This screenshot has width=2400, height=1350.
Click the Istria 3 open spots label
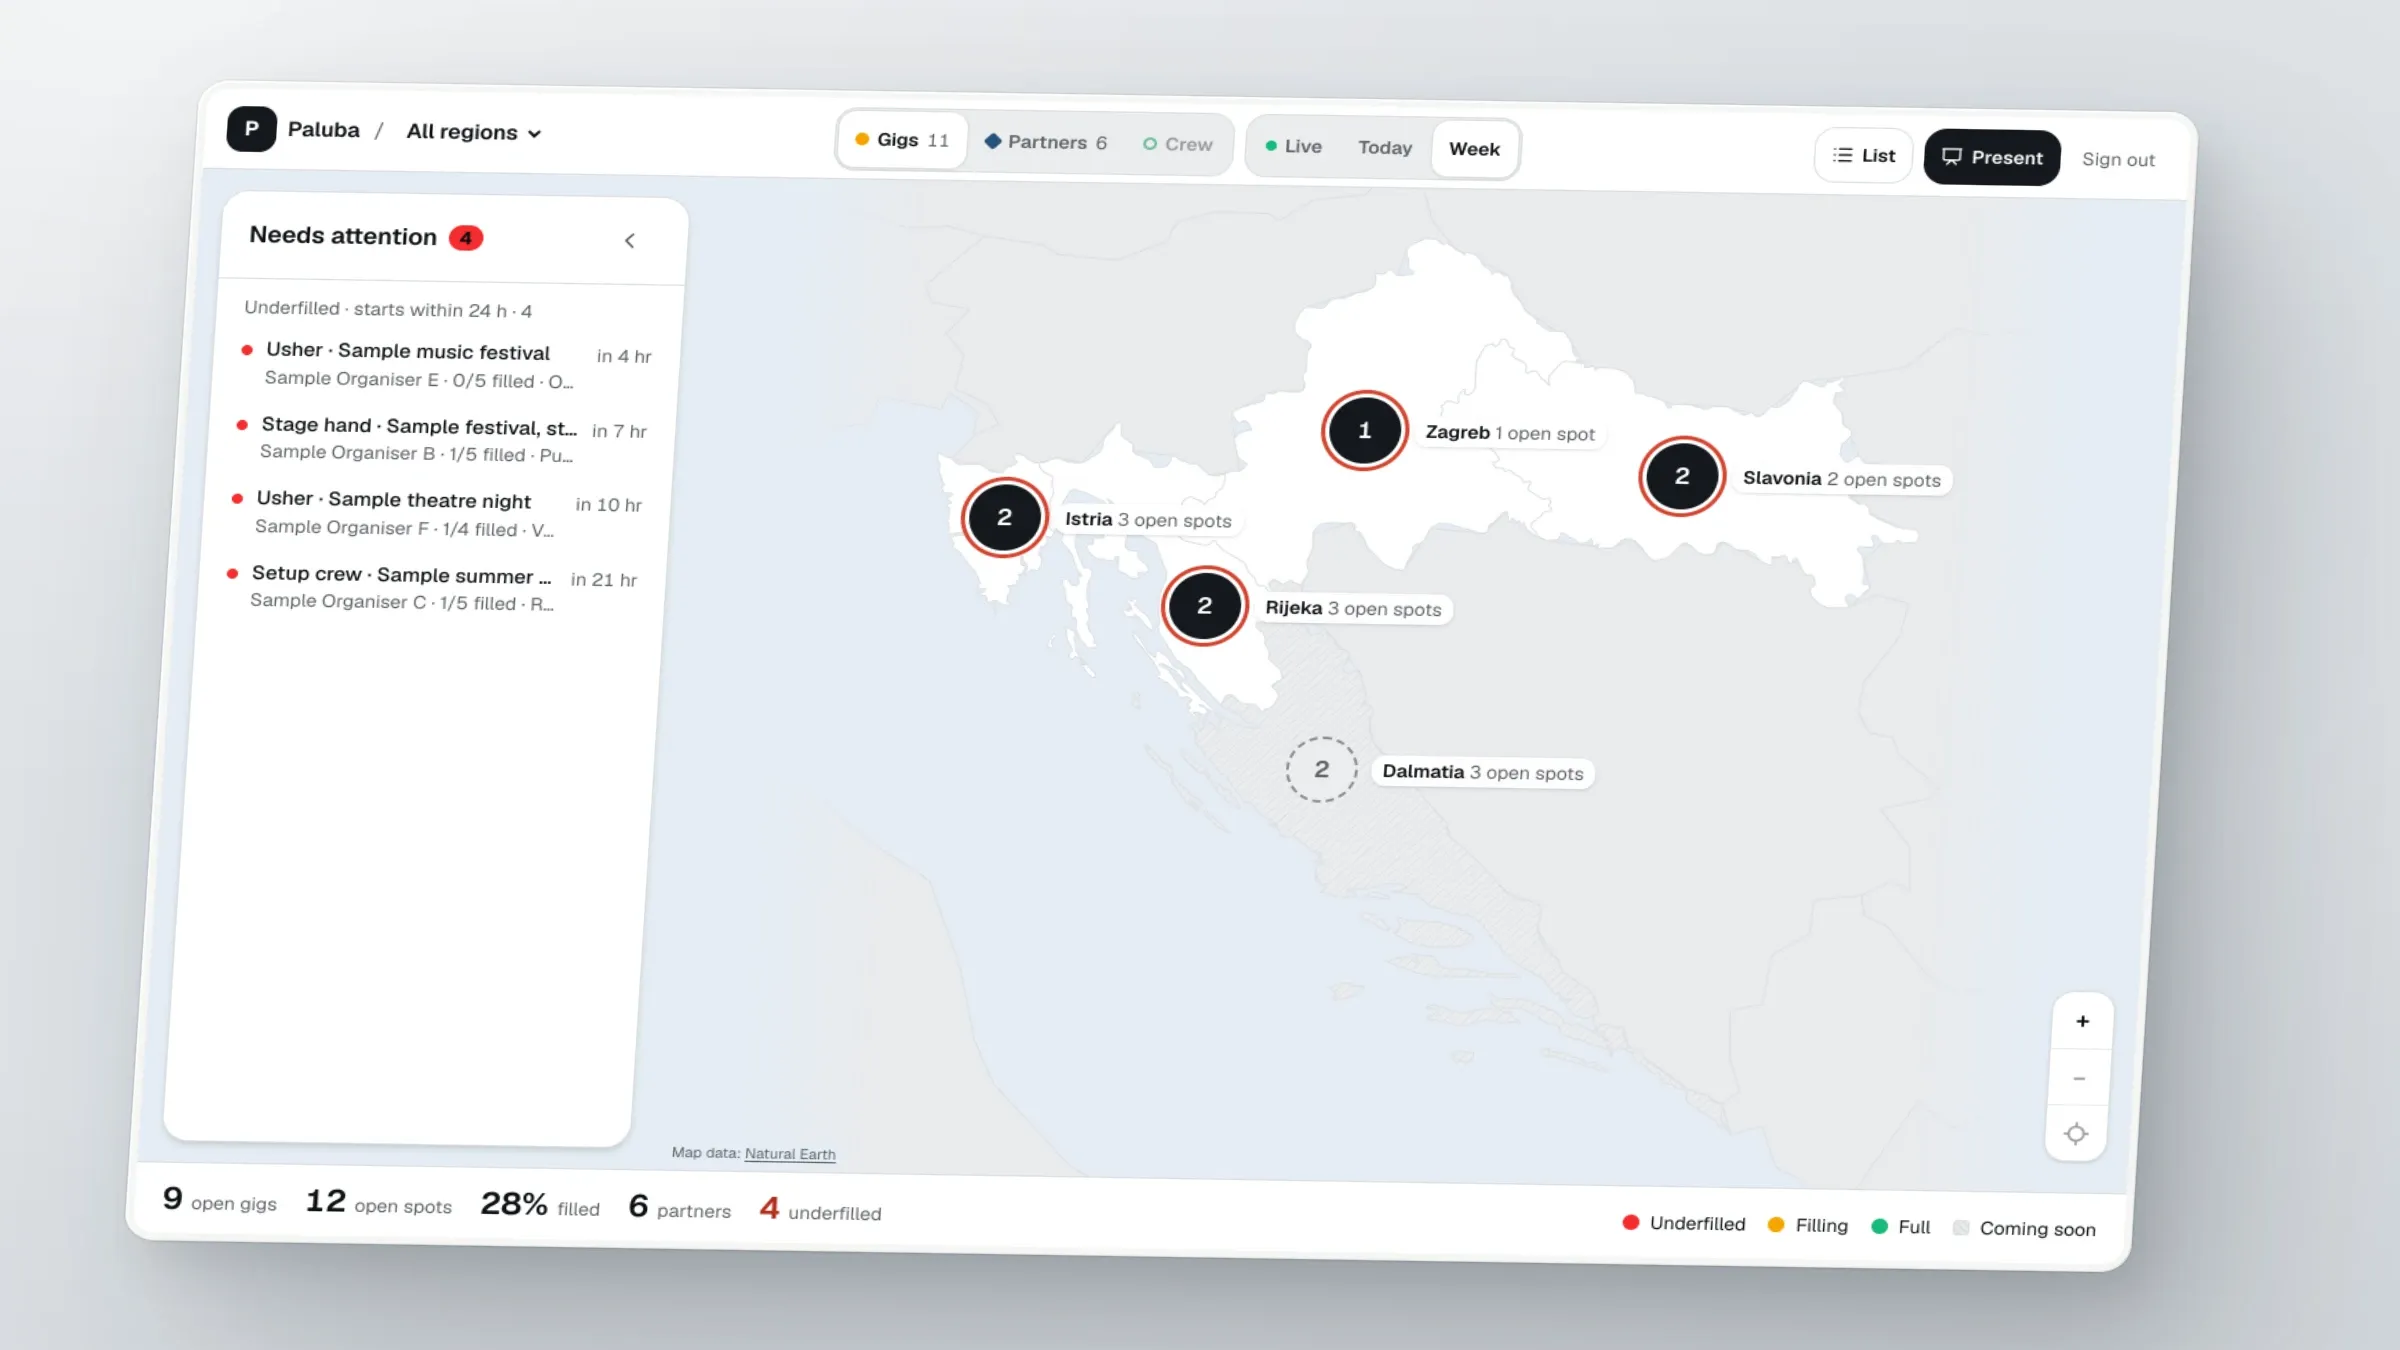click(x=1148, y=520)
